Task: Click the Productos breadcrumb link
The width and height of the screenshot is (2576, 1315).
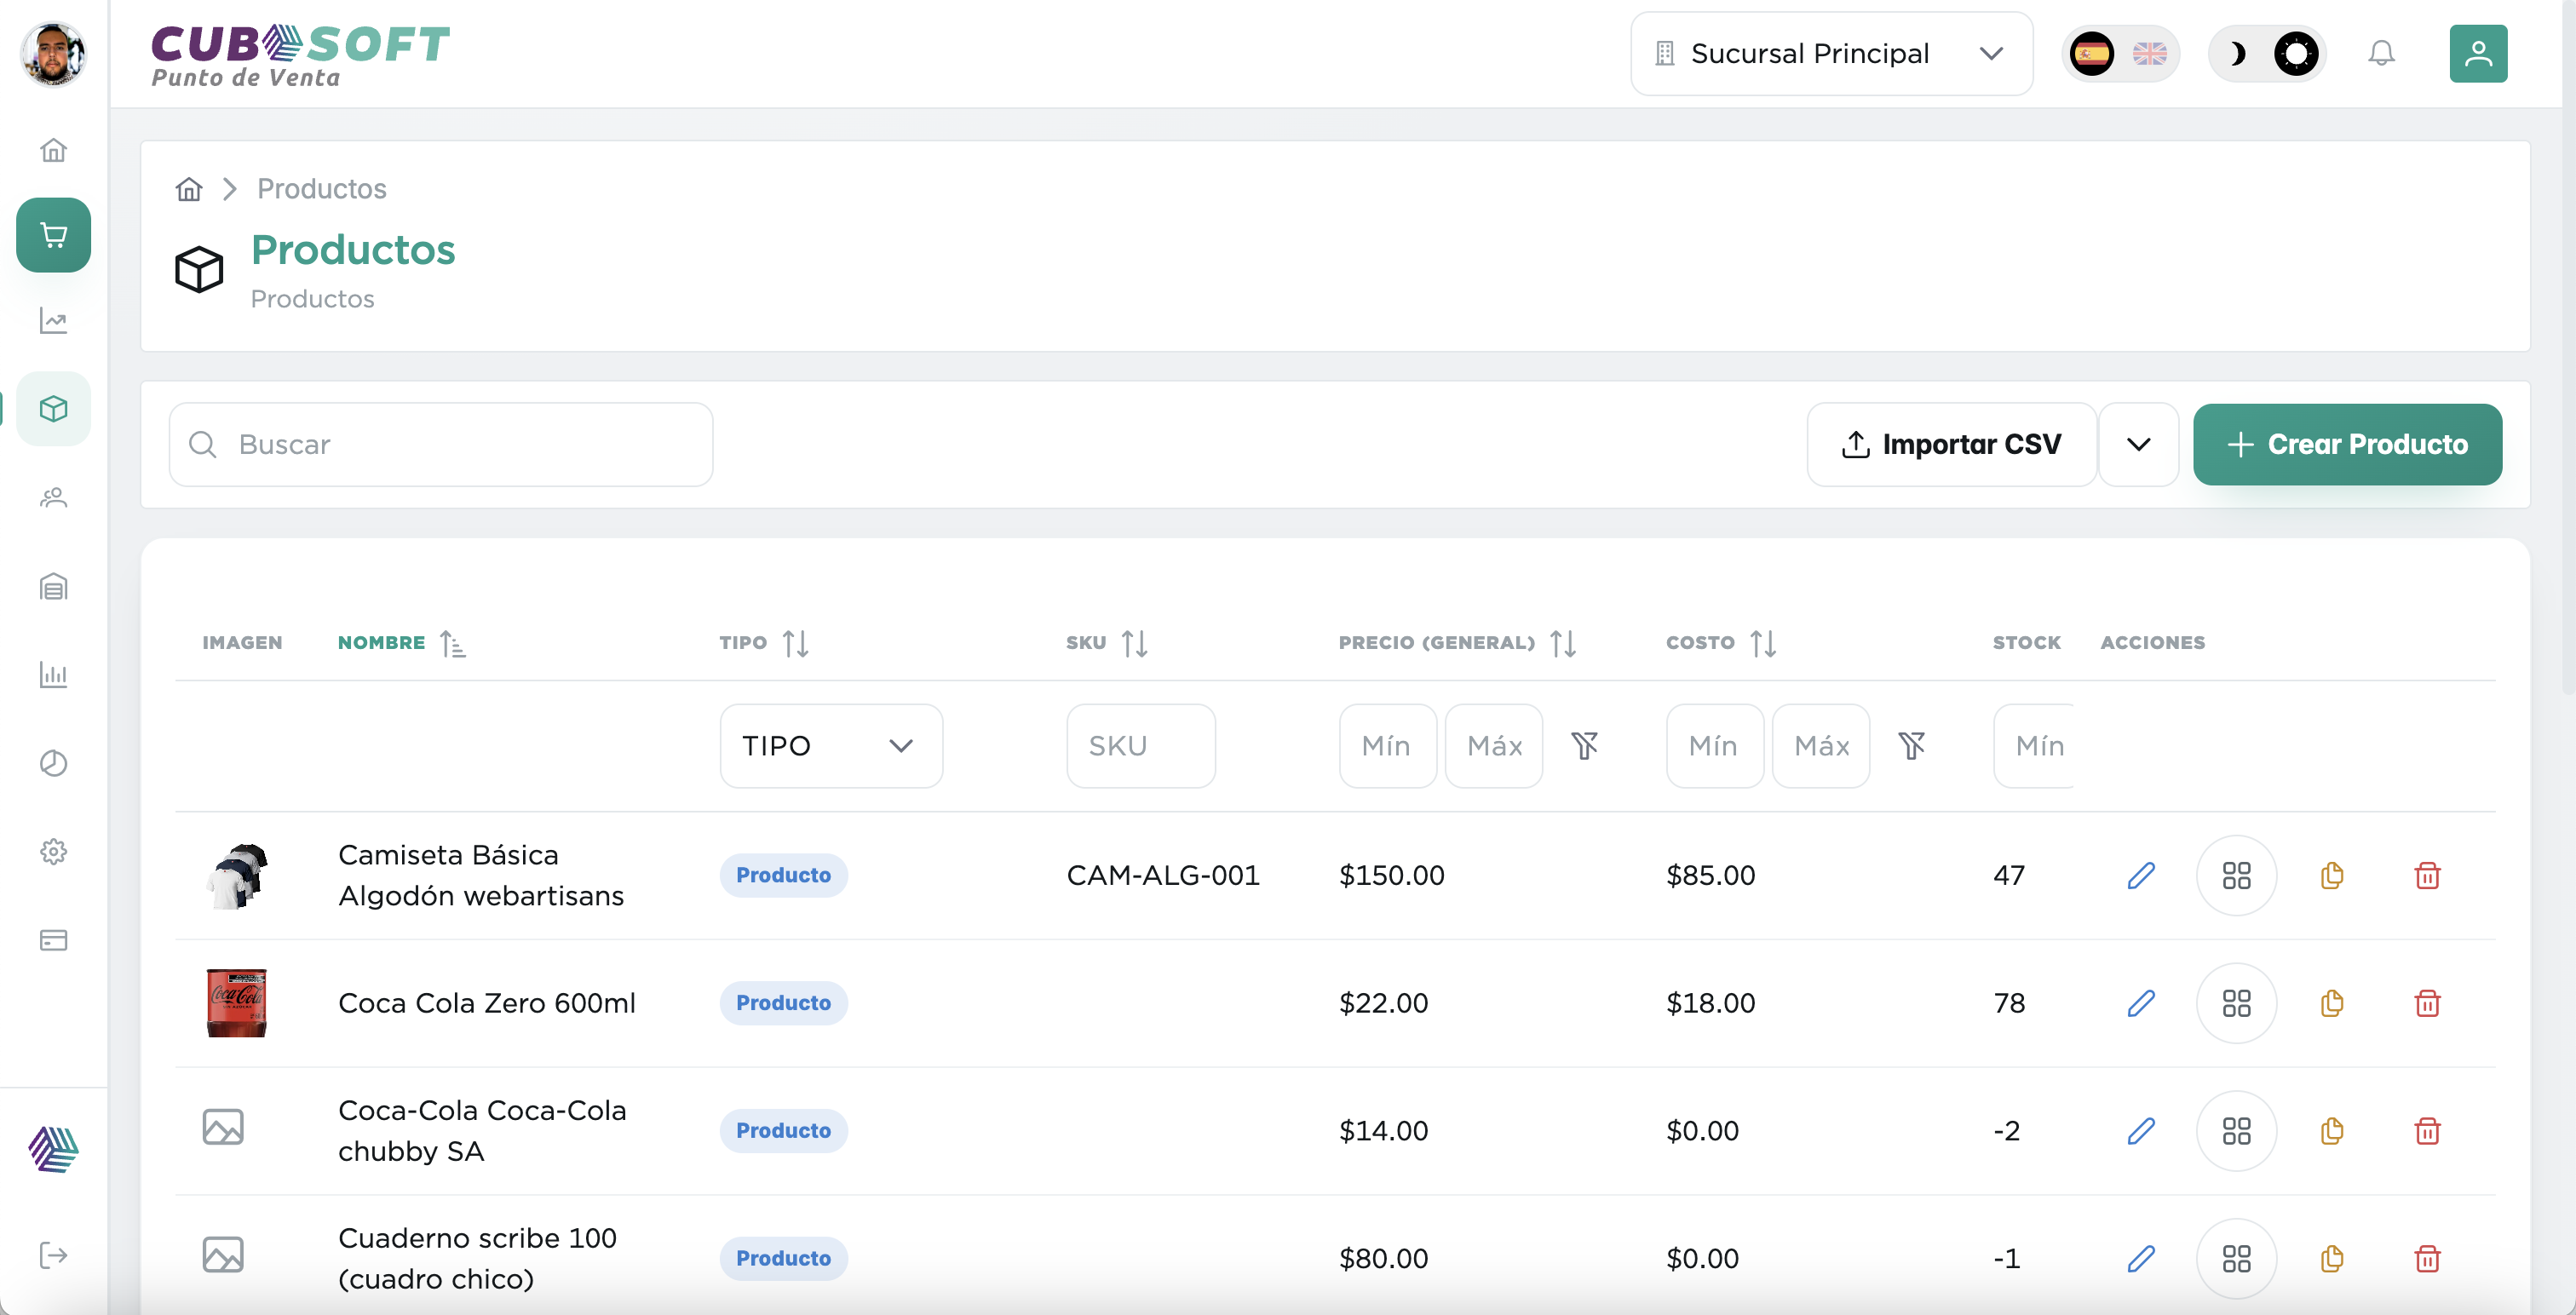Action: 321,189
